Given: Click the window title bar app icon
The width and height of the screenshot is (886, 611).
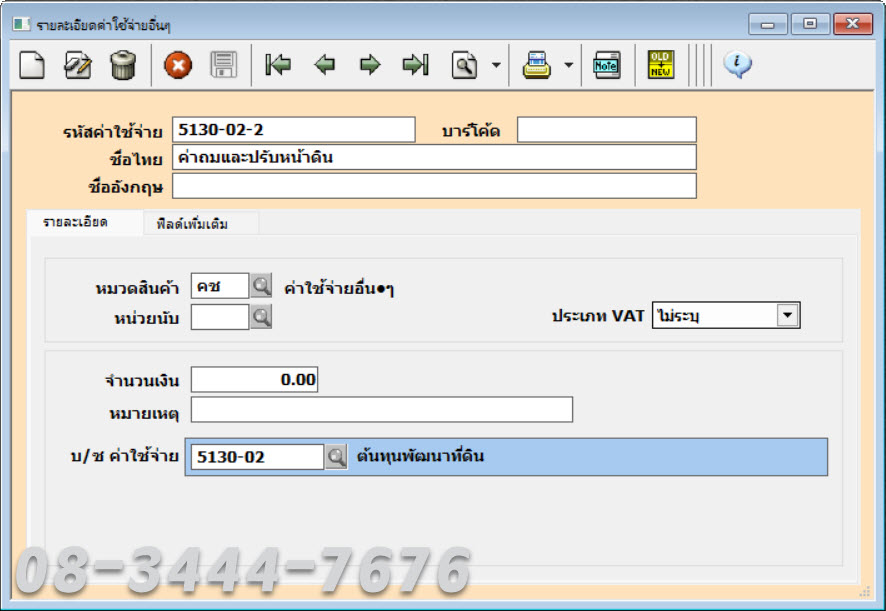Looking at the screenshot, I should [21, 24].
